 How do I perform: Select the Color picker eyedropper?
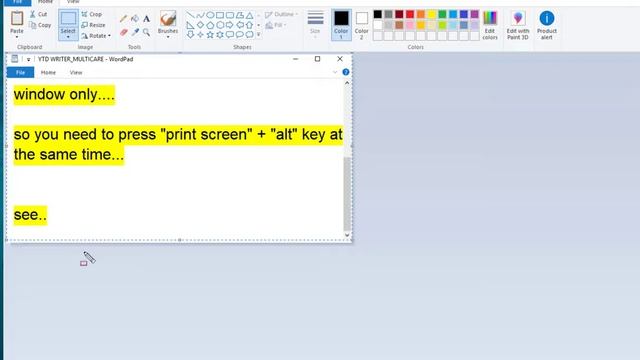click(x=135, y=32)
